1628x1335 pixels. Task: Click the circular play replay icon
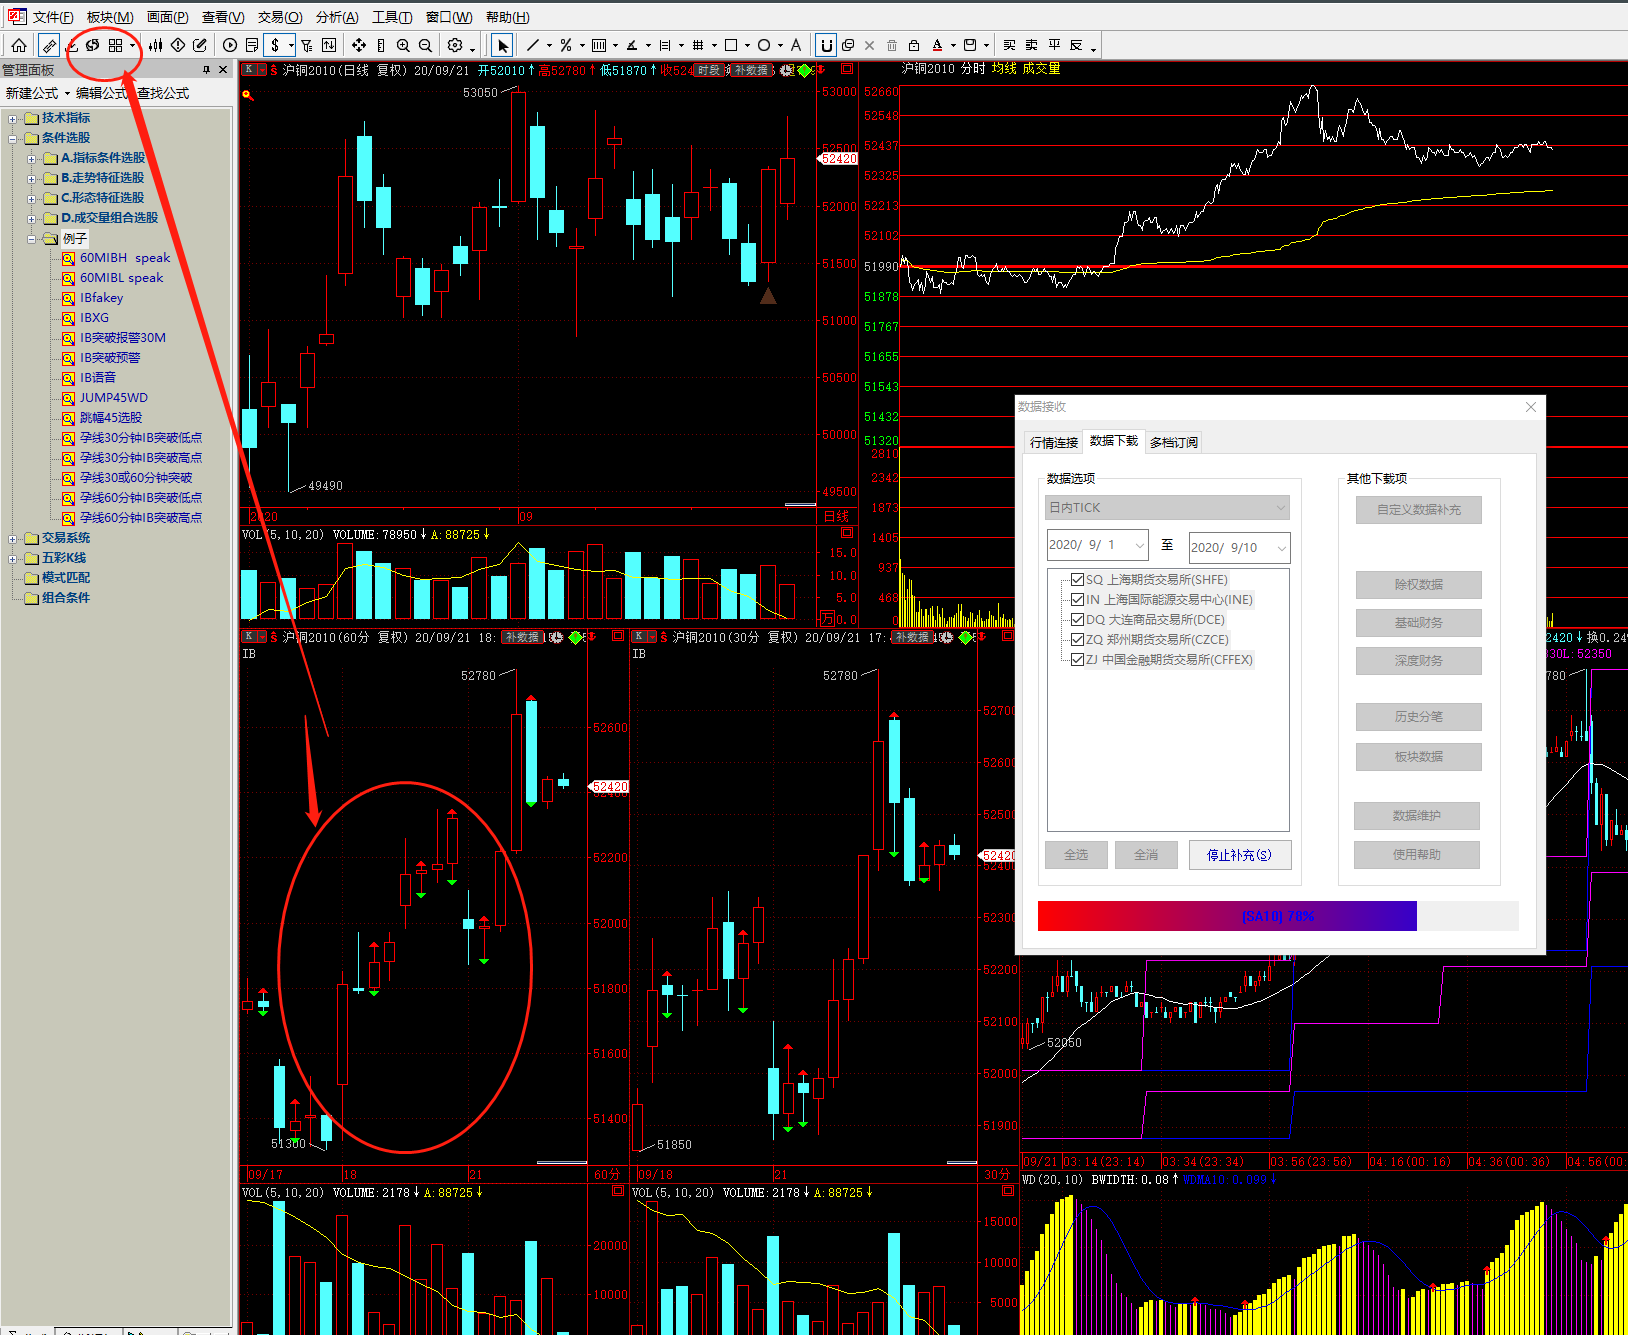tap(230, 45)
